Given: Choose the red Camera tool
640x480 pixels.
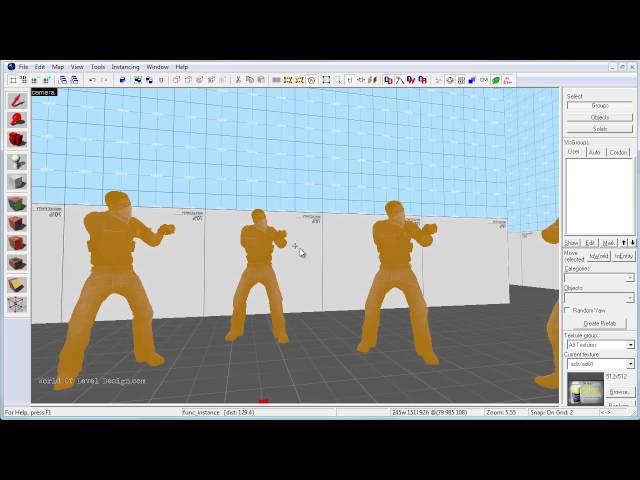Looking at the screenshot, I should tap(17, 139).
